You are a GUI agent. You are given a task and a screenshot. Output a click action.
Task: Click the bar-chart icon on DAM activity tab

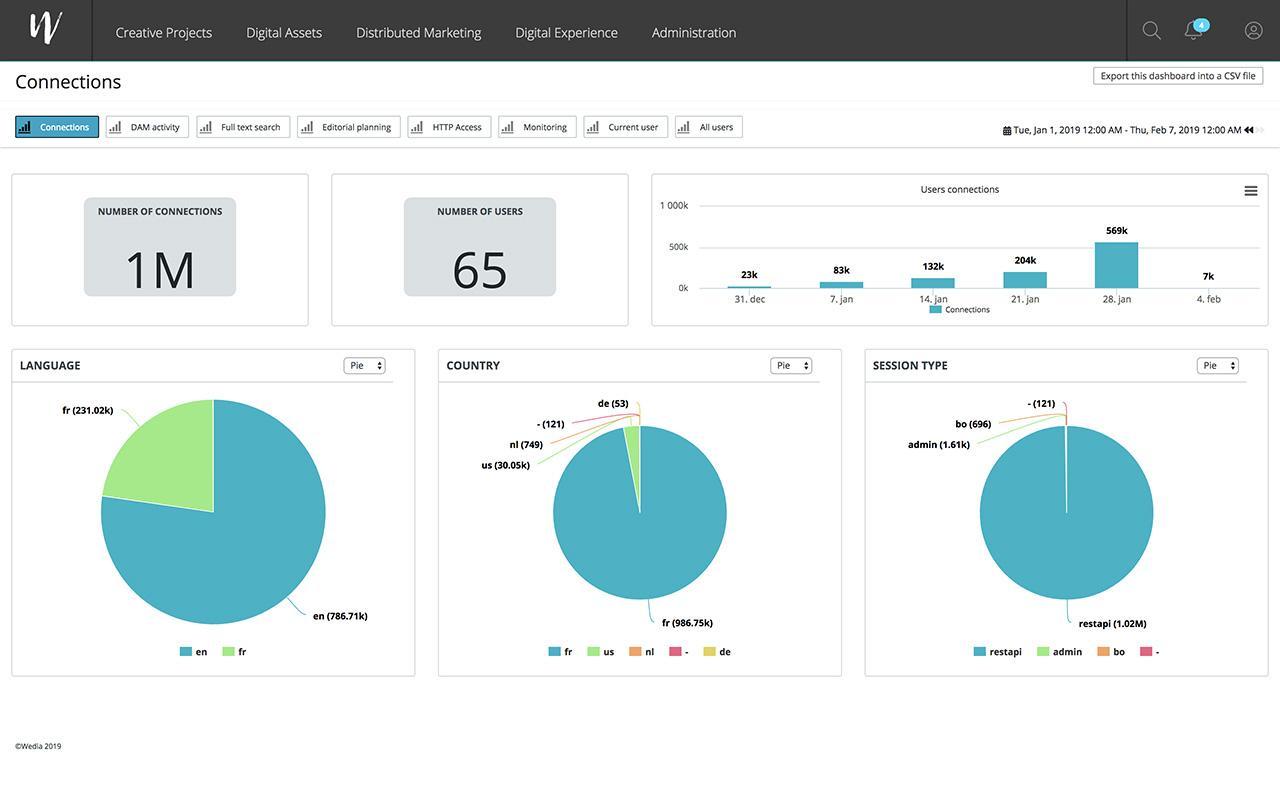[116, 127]
